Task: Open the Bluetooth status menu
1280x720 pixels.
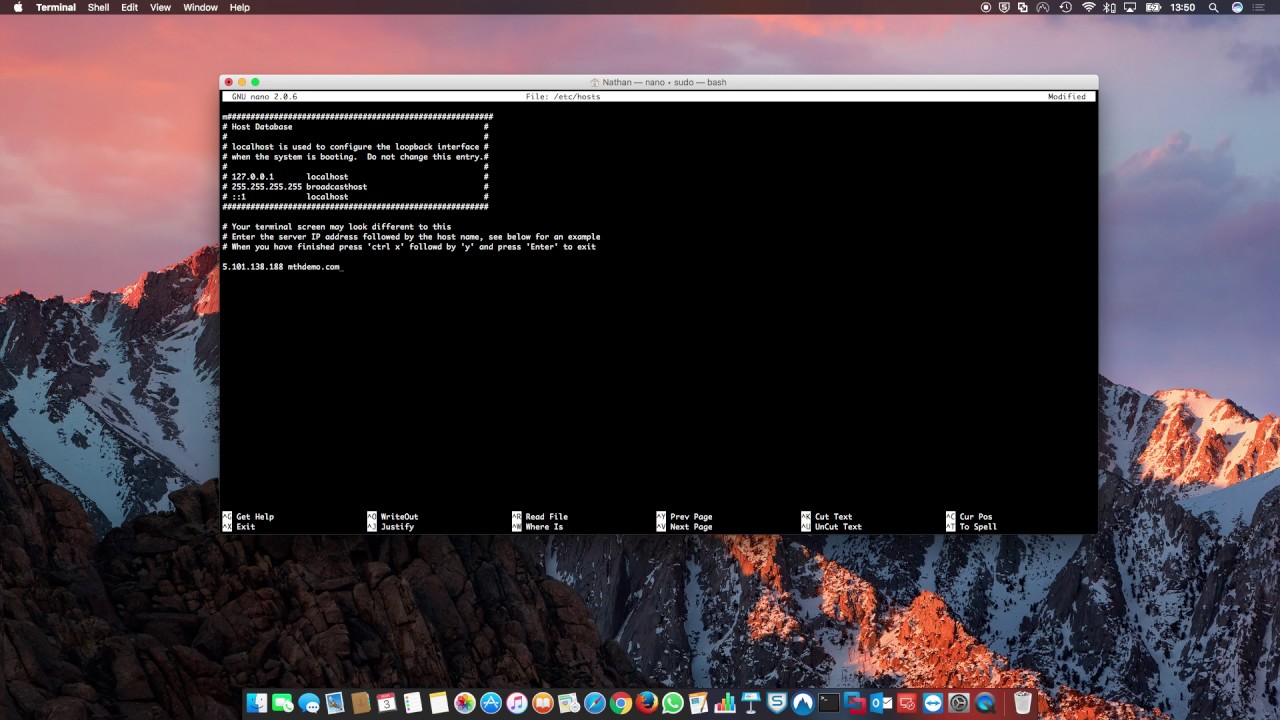Action: [x=1109, y=7]
